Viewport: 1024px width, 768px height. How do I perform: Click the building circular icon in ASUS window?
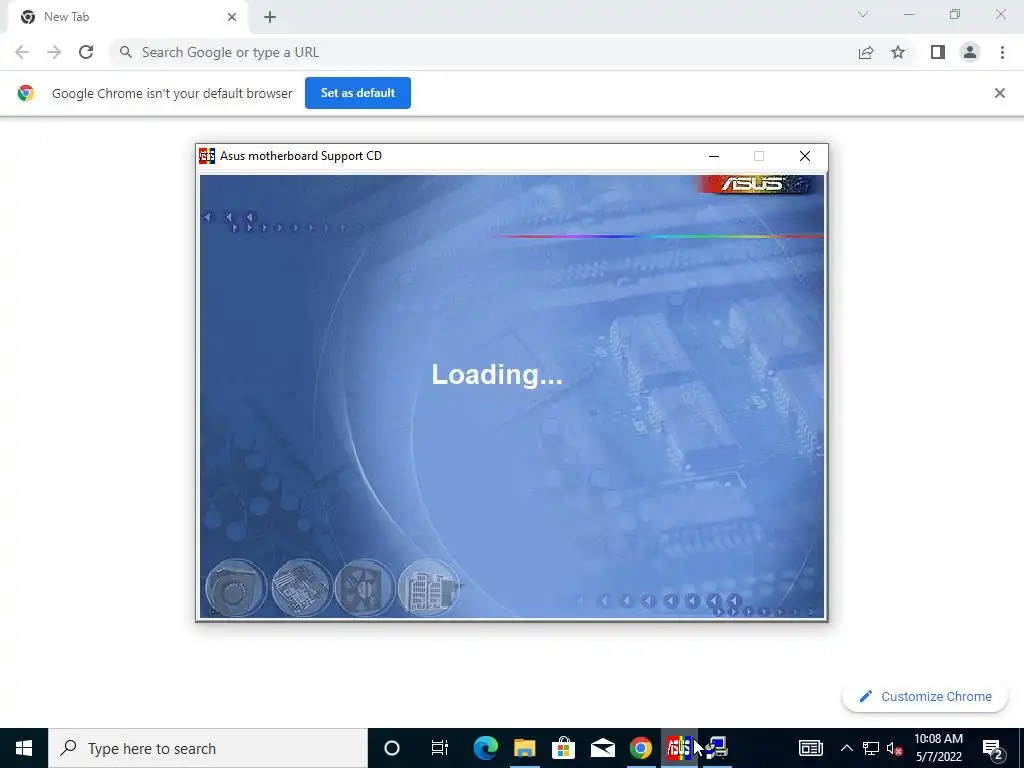428,588
